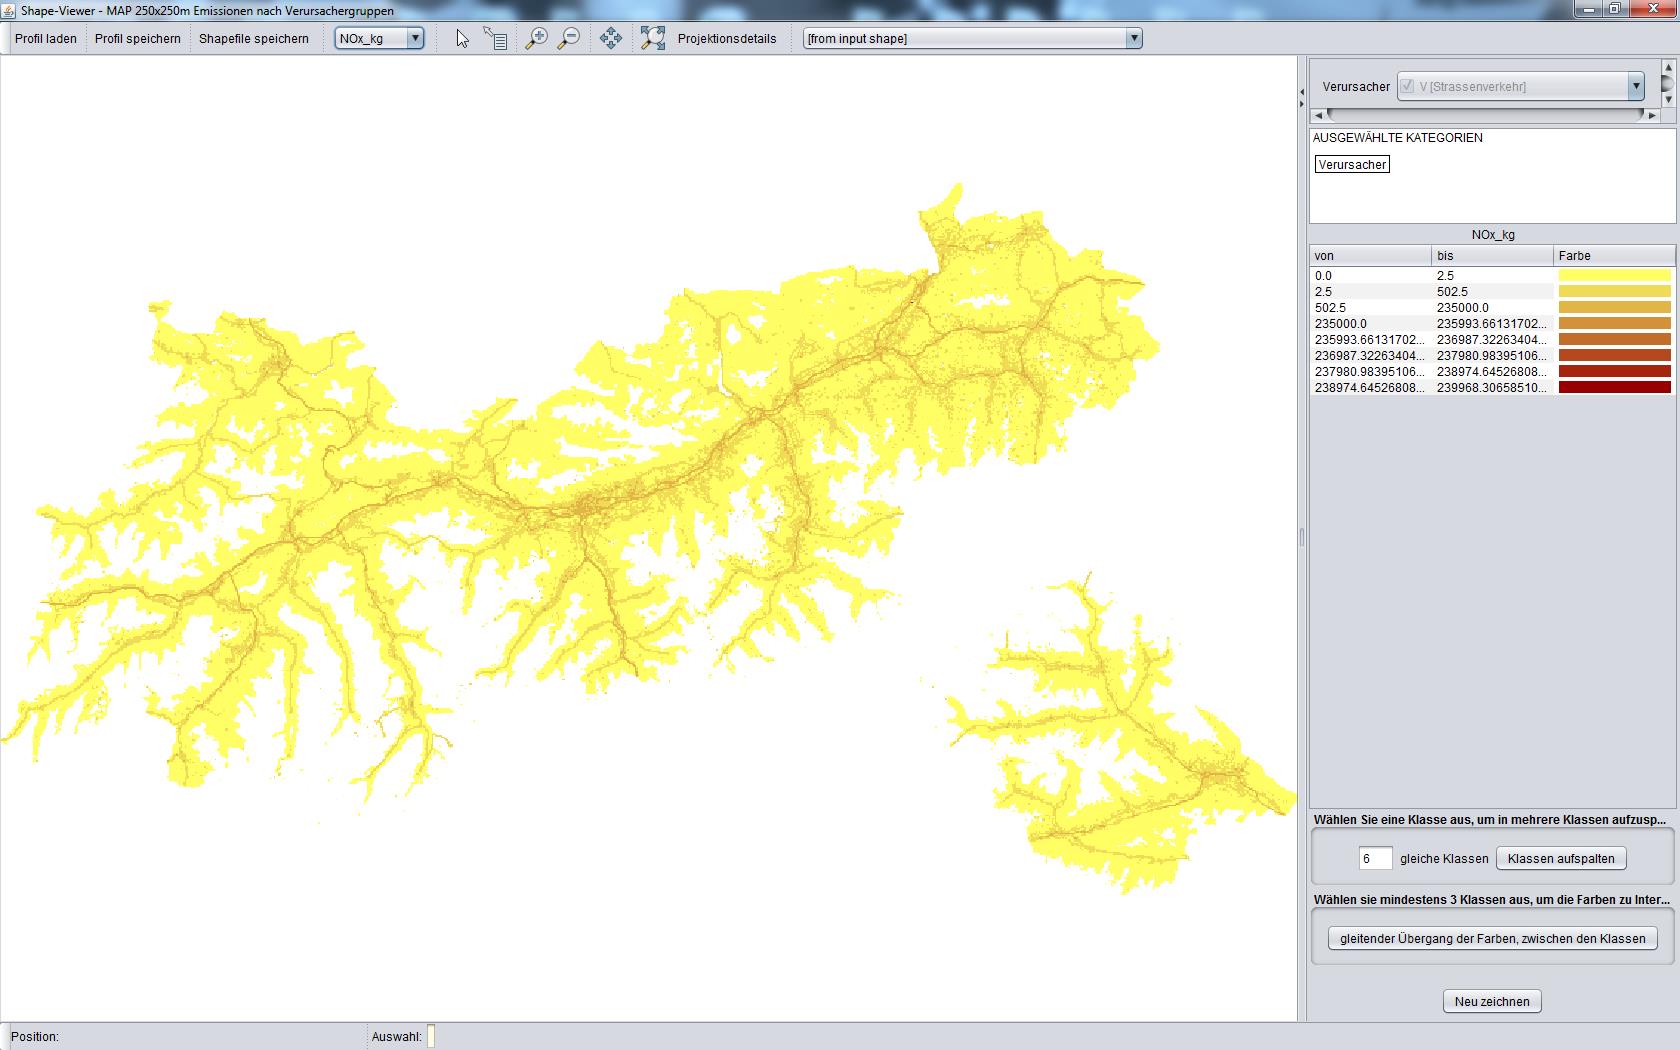The image size is (1680, 1050).
Task: Click the attribute list selection tool icon
Action: tap(496, 39)
